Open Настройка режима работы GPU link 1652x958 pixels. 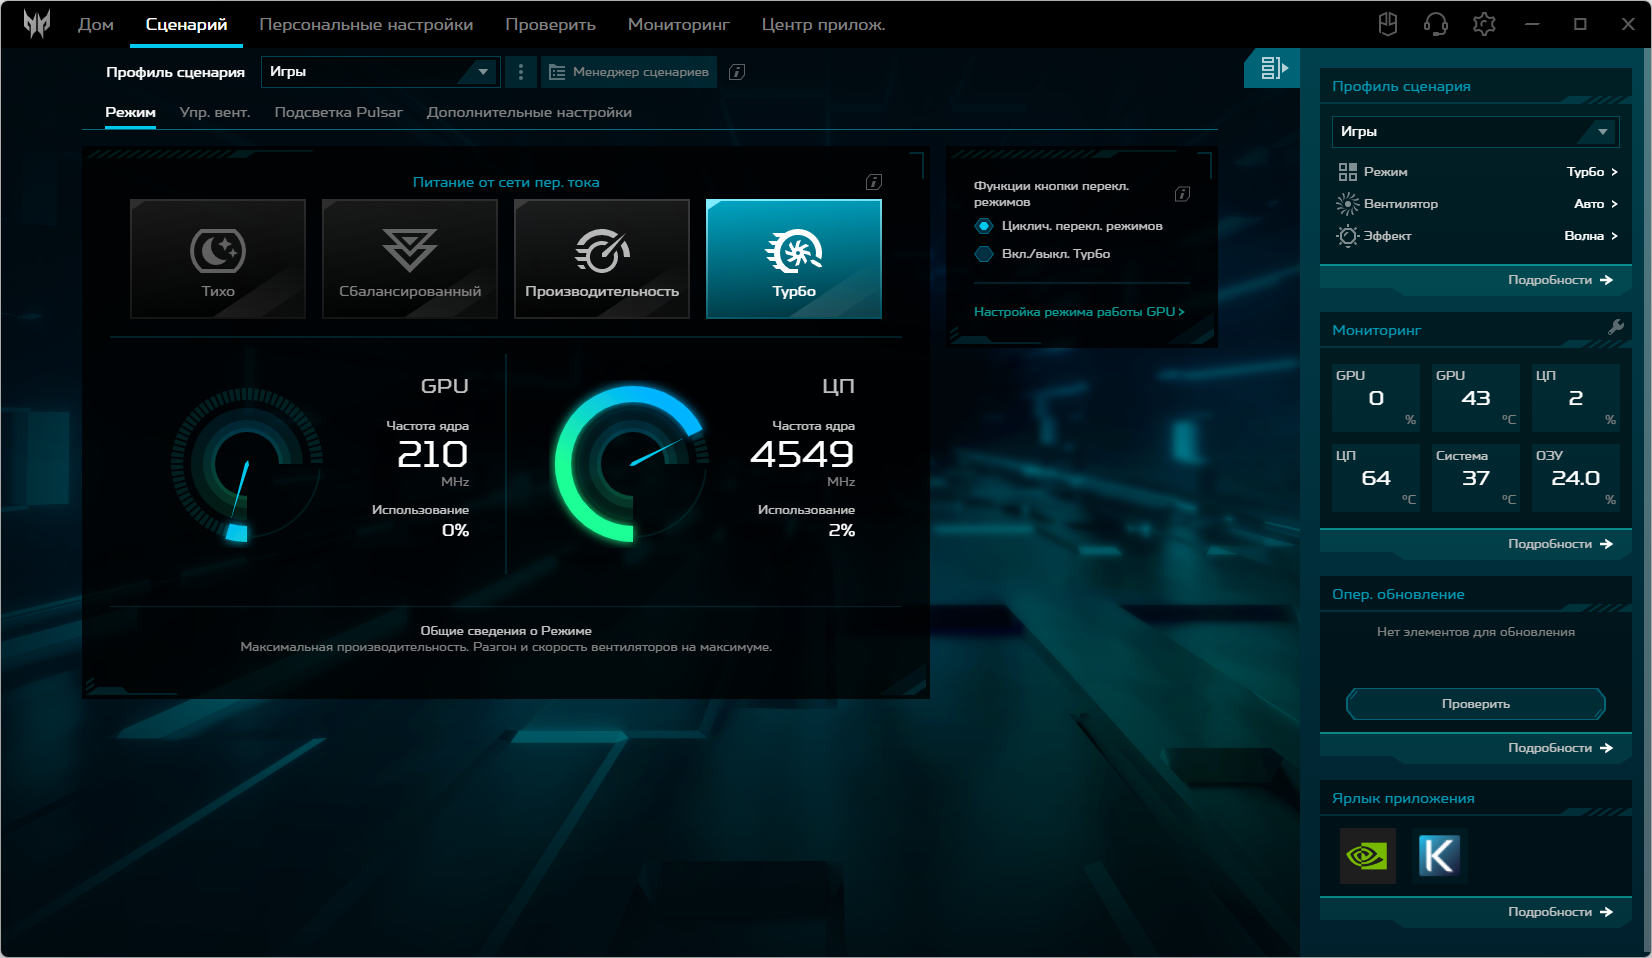pos(1079,312)
